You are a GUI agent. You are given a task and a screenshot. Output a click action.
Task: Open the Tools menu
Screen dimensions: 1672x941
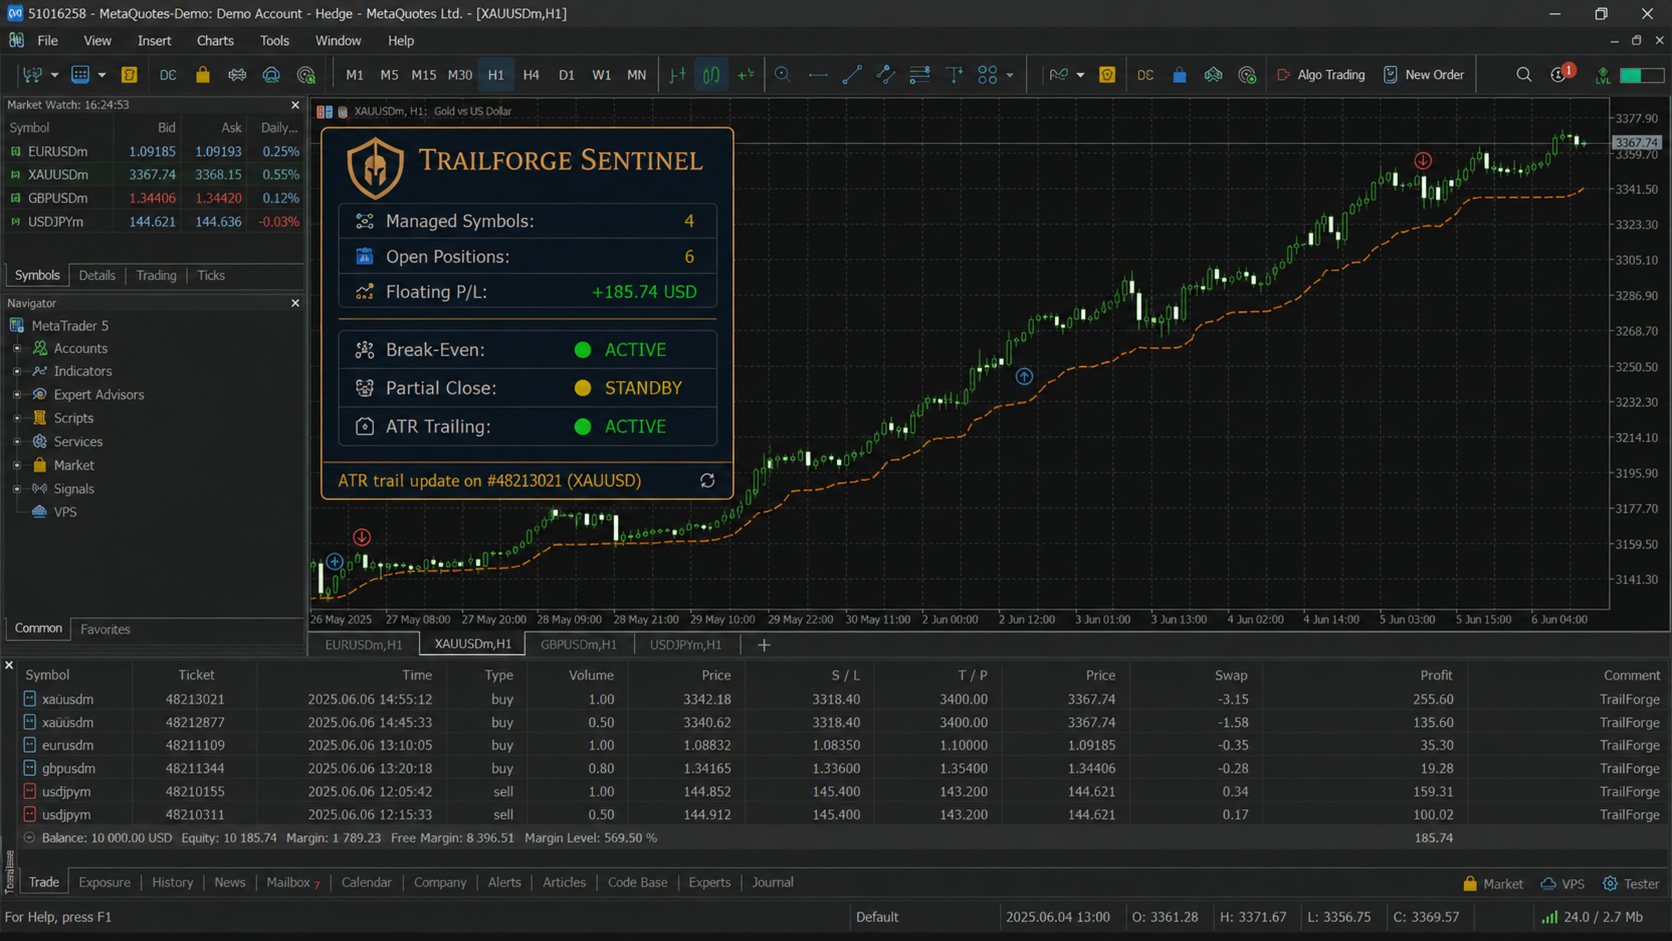click(x=274, y=41)
